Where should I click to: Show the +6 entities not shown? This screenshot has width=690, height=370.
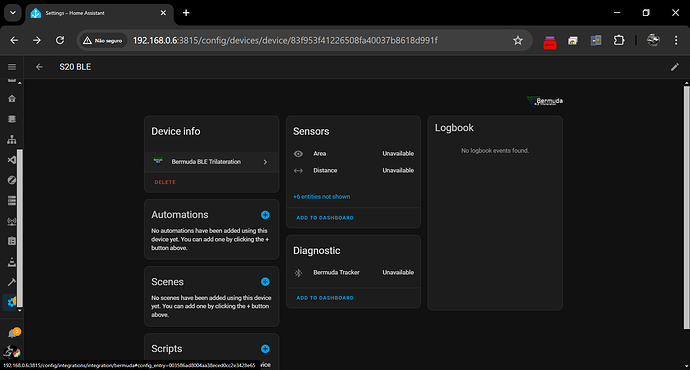pos(322,197)
